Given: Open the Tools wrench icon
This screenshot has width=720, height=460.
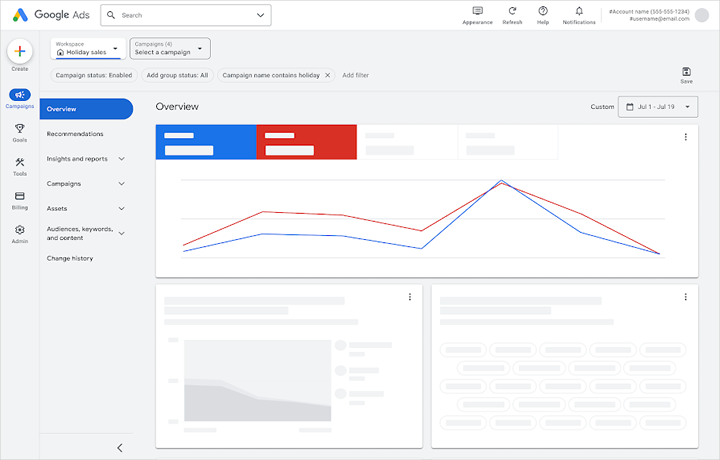Looking at the screenshot, I should coord(20,164).
